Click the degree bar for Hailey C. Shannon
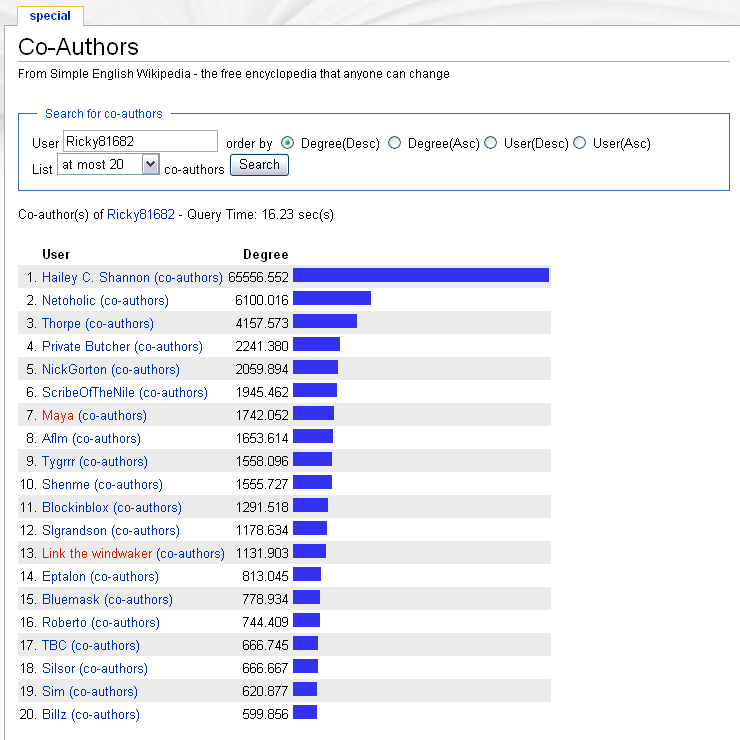The width and height of the screenshot is (740, 740). click(421, 275)
